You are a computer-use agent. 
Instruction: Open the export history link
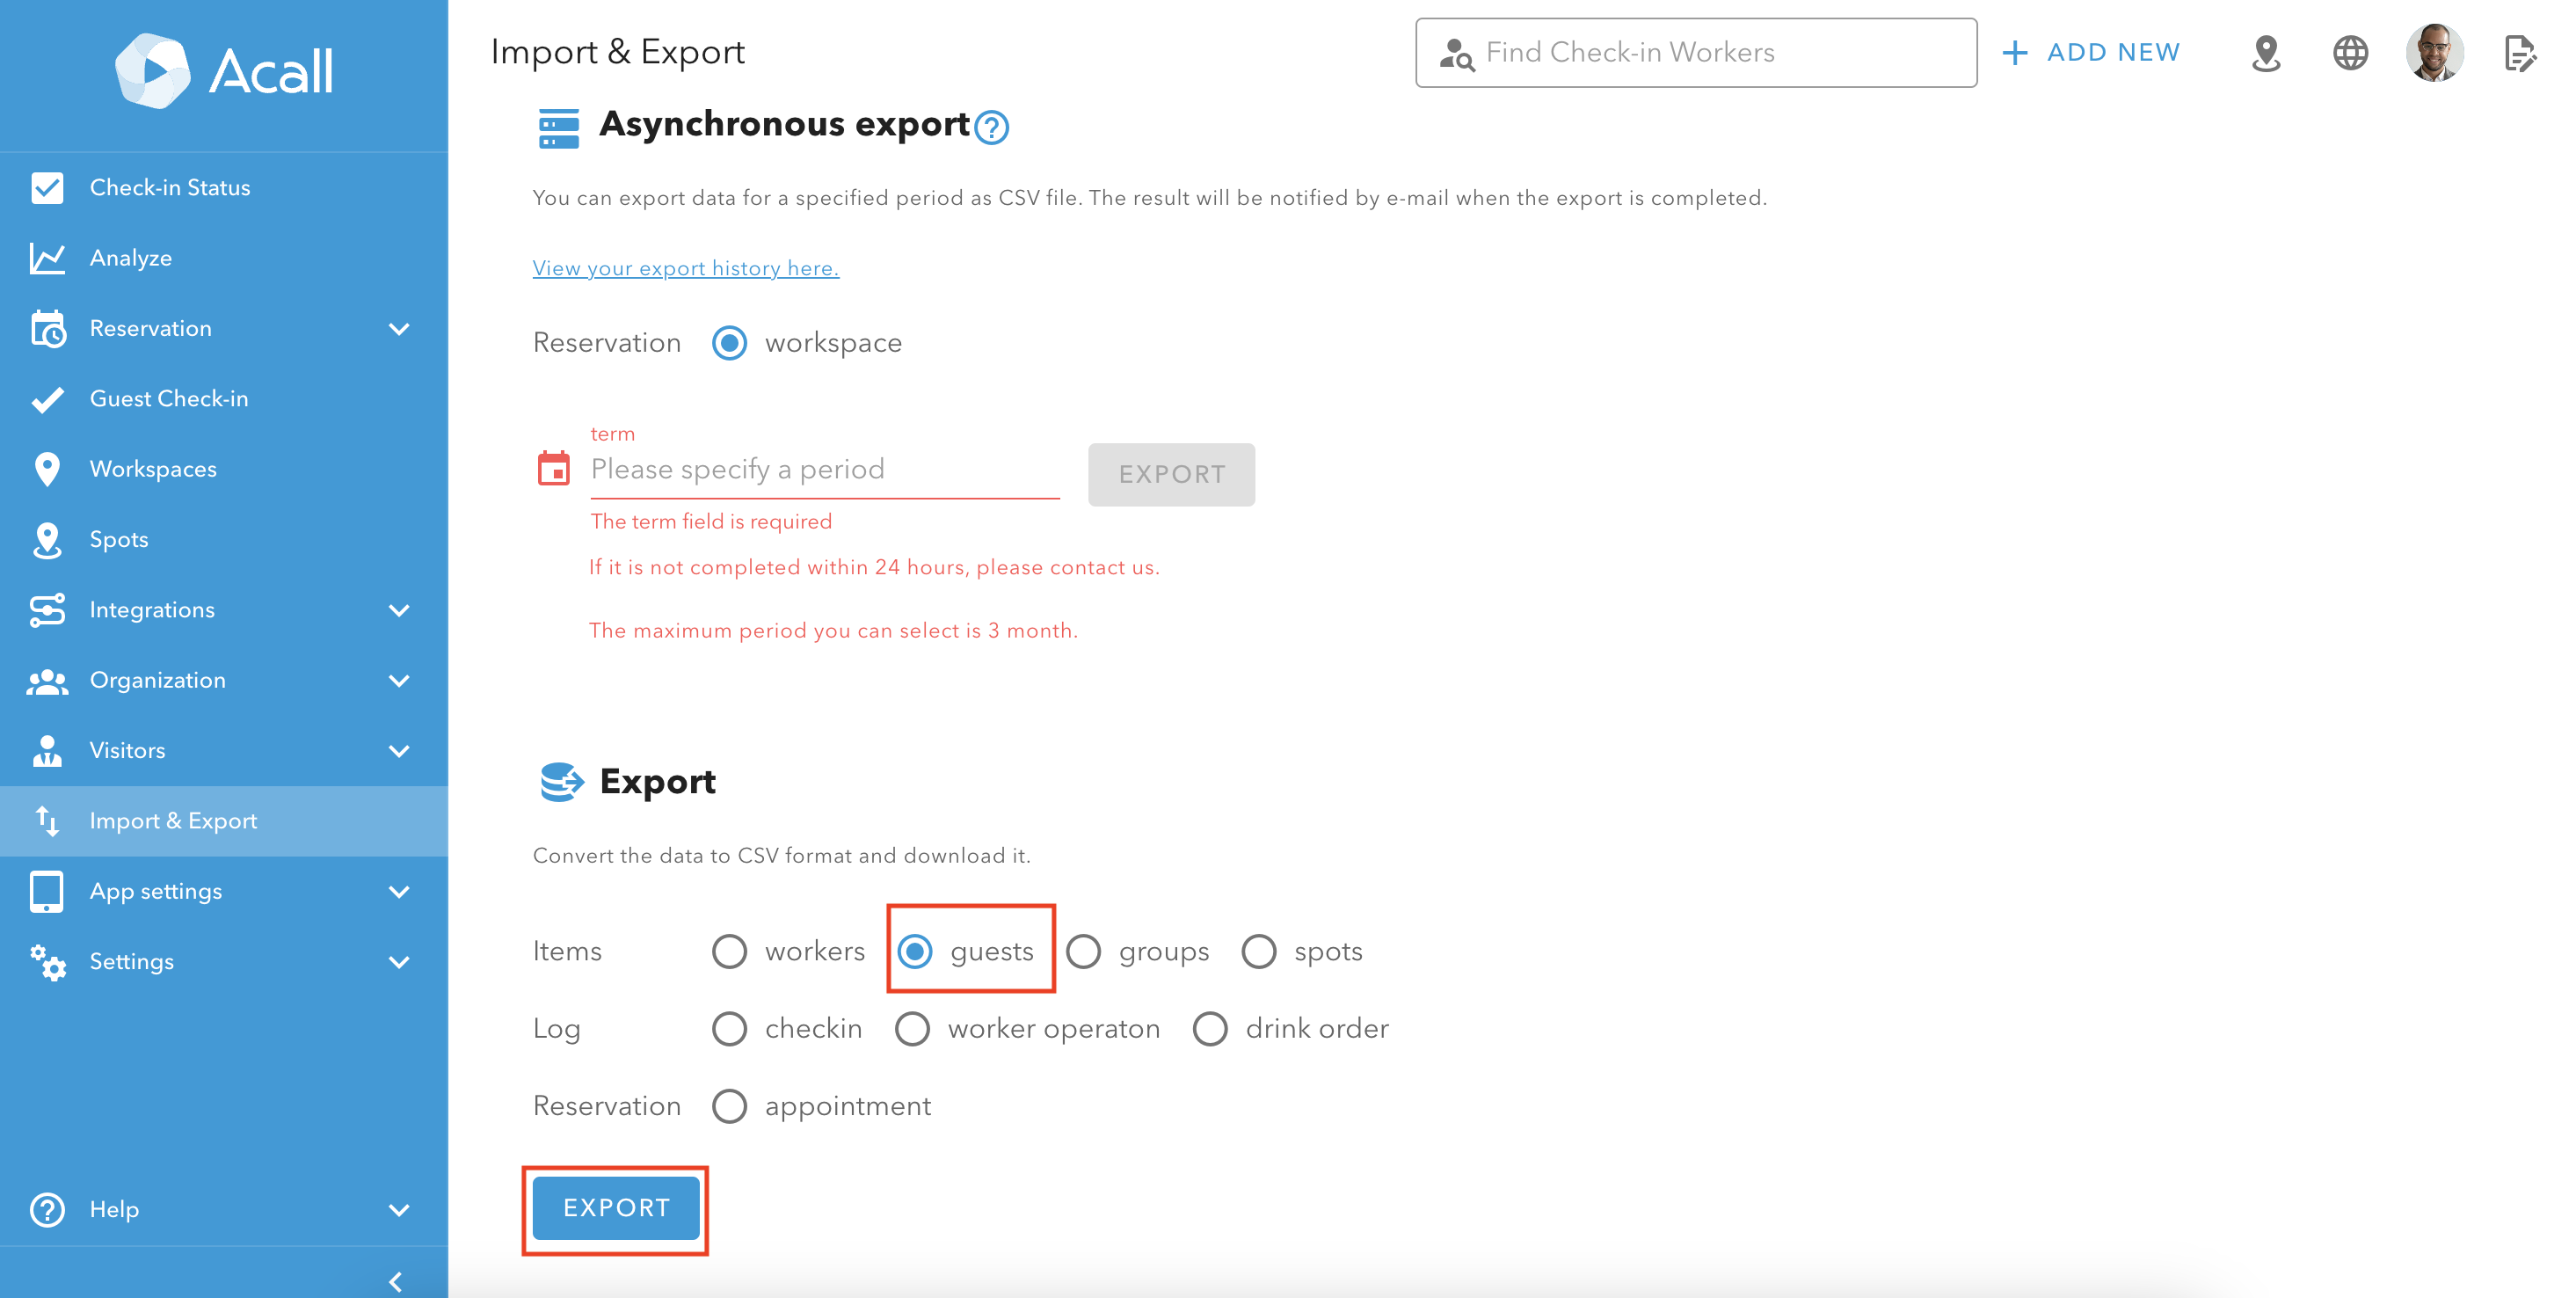coord(685,268)
